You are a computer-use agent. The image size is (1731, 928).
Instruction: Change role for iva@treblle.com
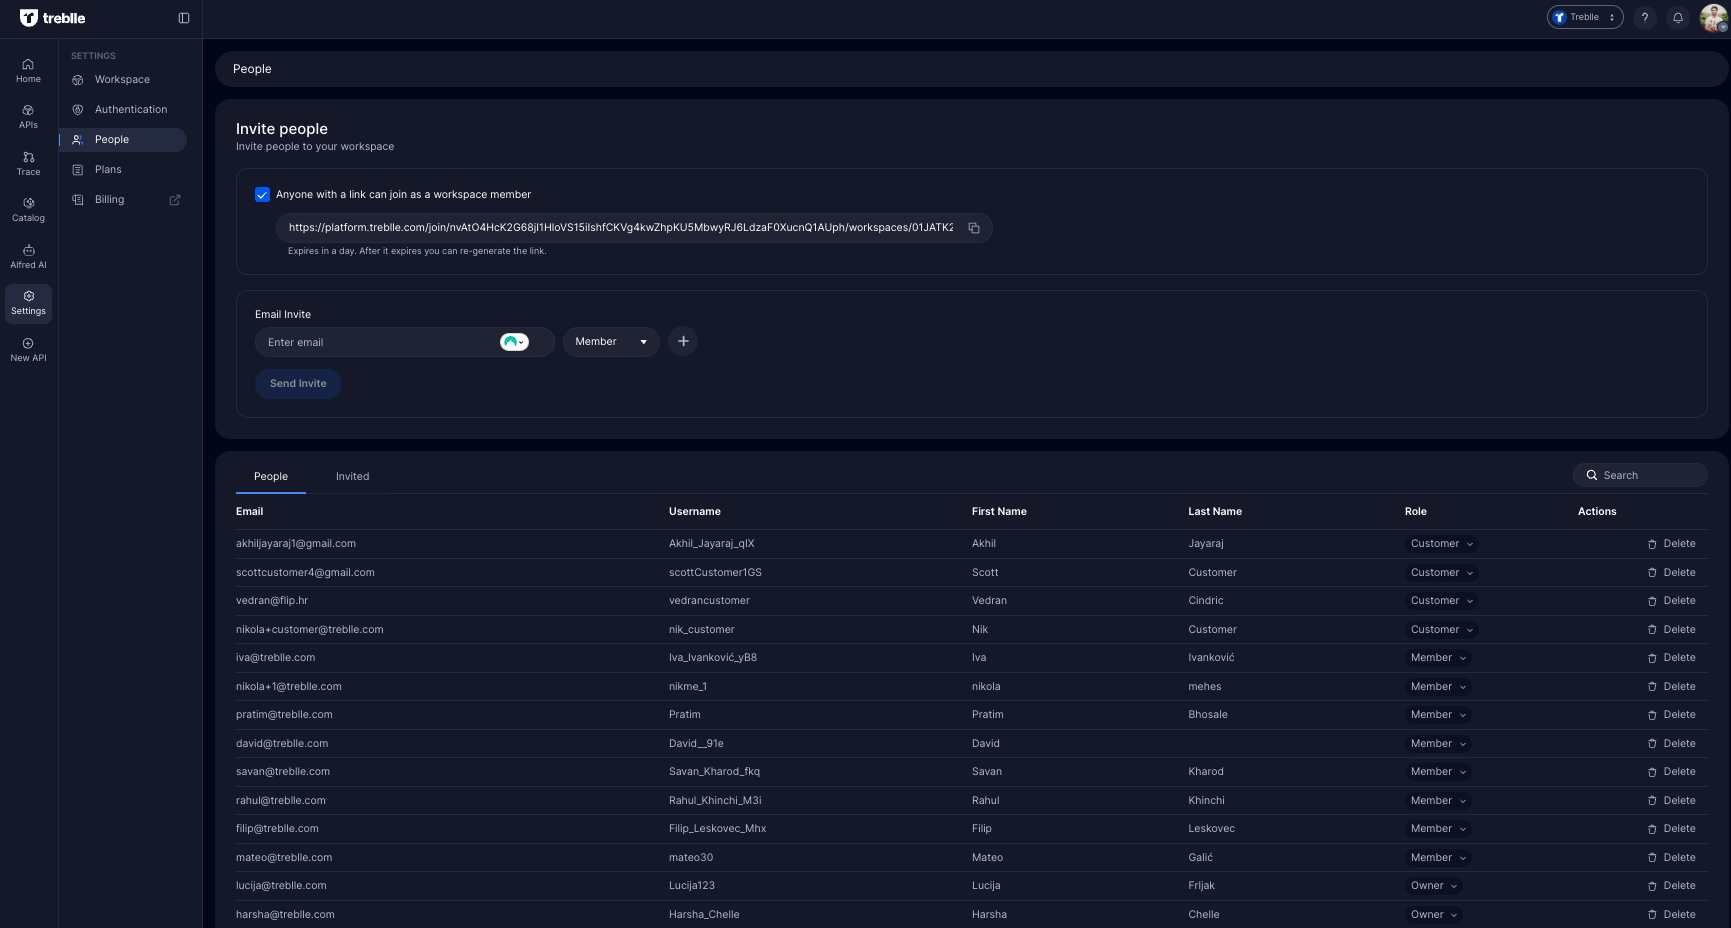click(x=1438, y=658)
